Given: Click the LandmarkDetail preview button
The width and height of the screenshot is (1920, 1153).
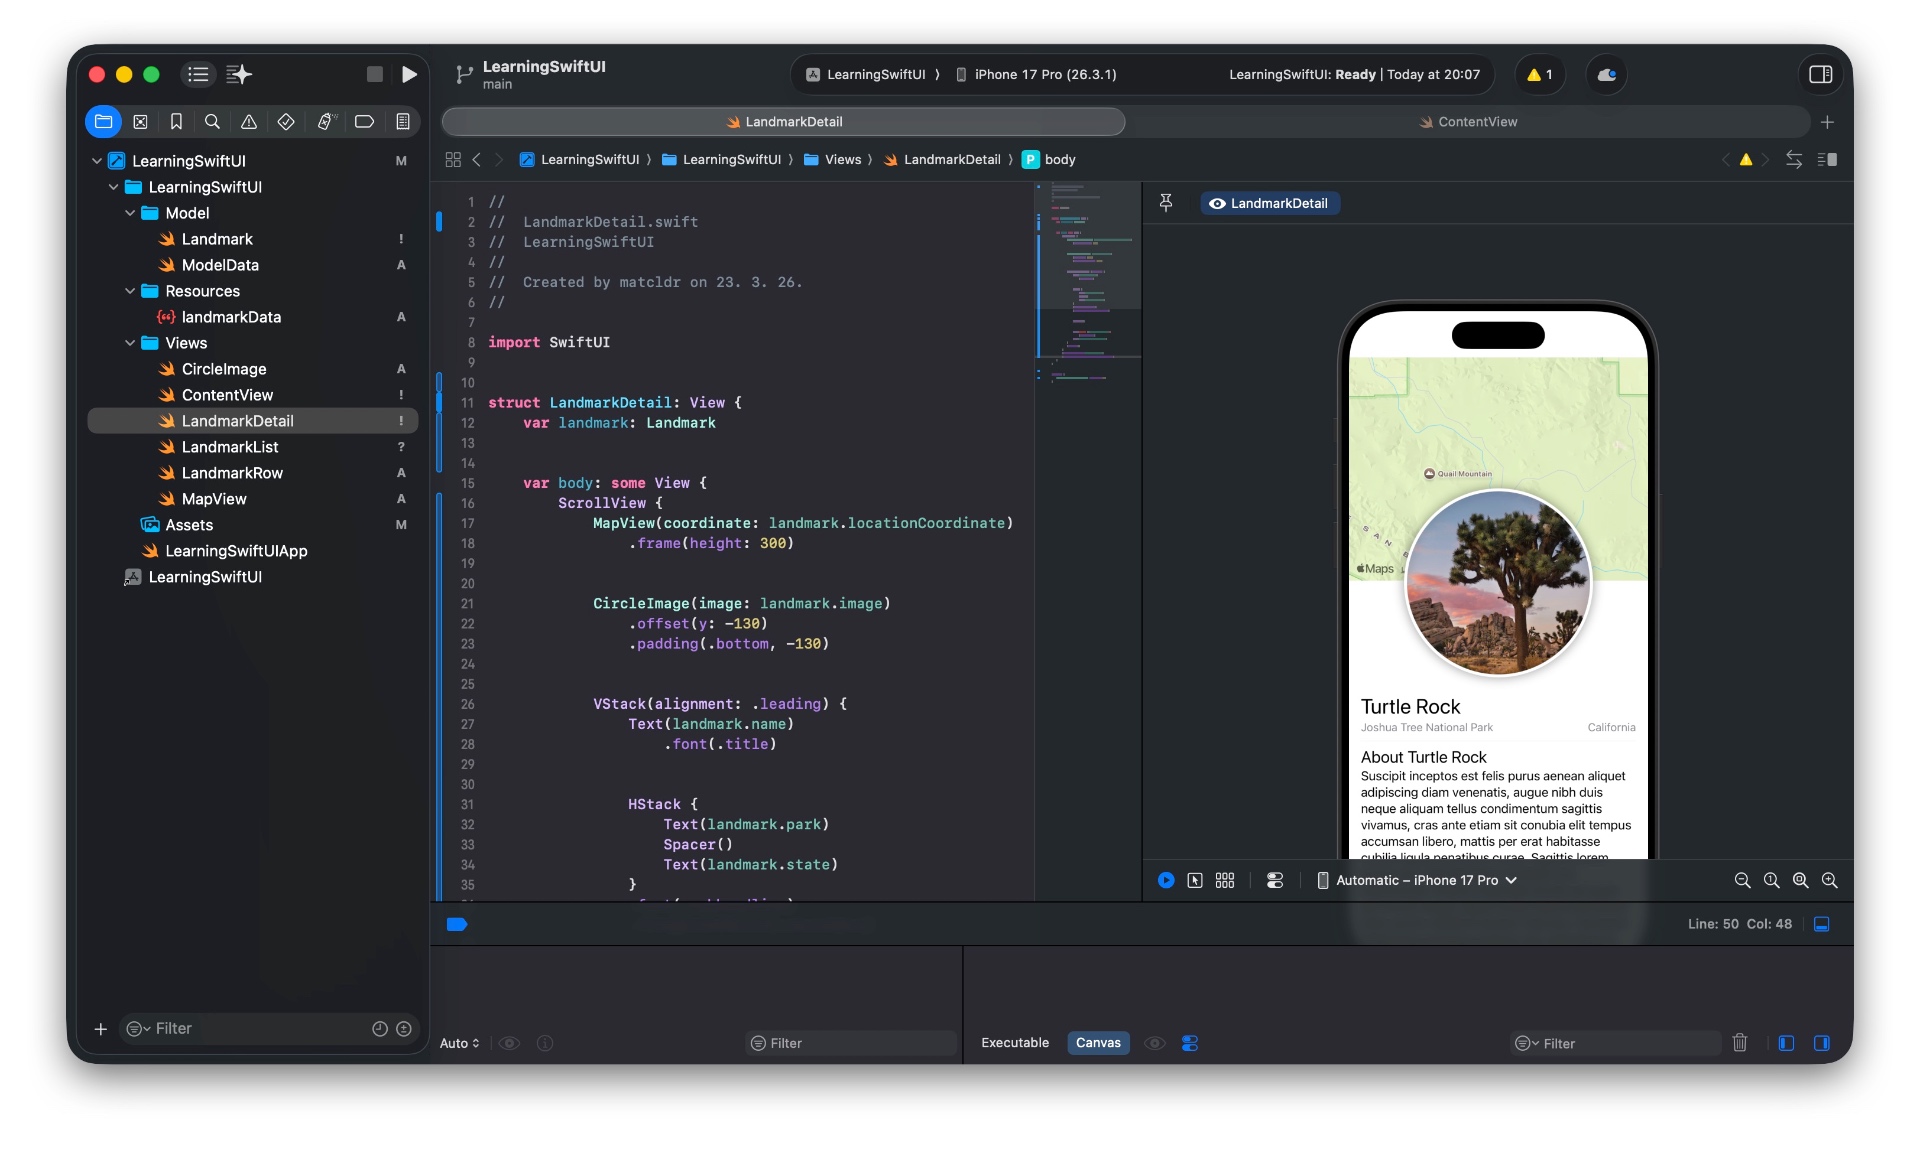Looking at the screenshot, I should point(1269,203).
